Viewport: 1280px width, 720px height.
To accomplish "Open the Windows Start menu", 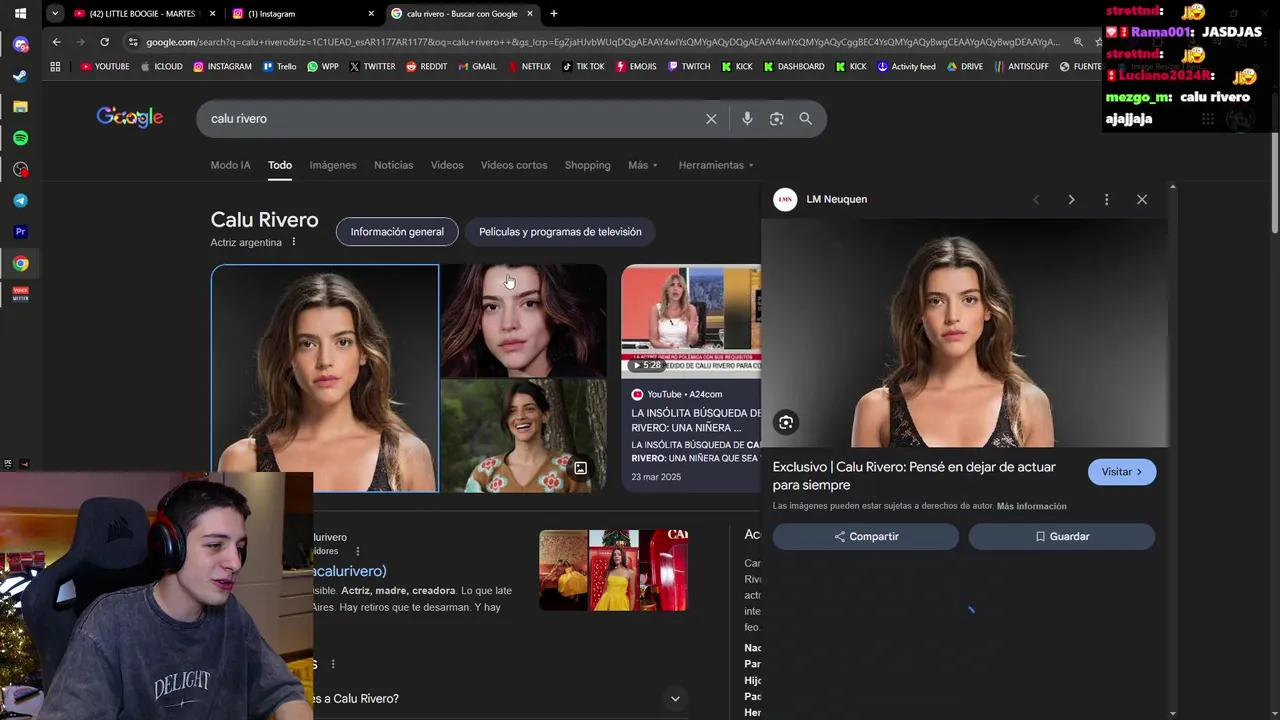I will 20,14.
